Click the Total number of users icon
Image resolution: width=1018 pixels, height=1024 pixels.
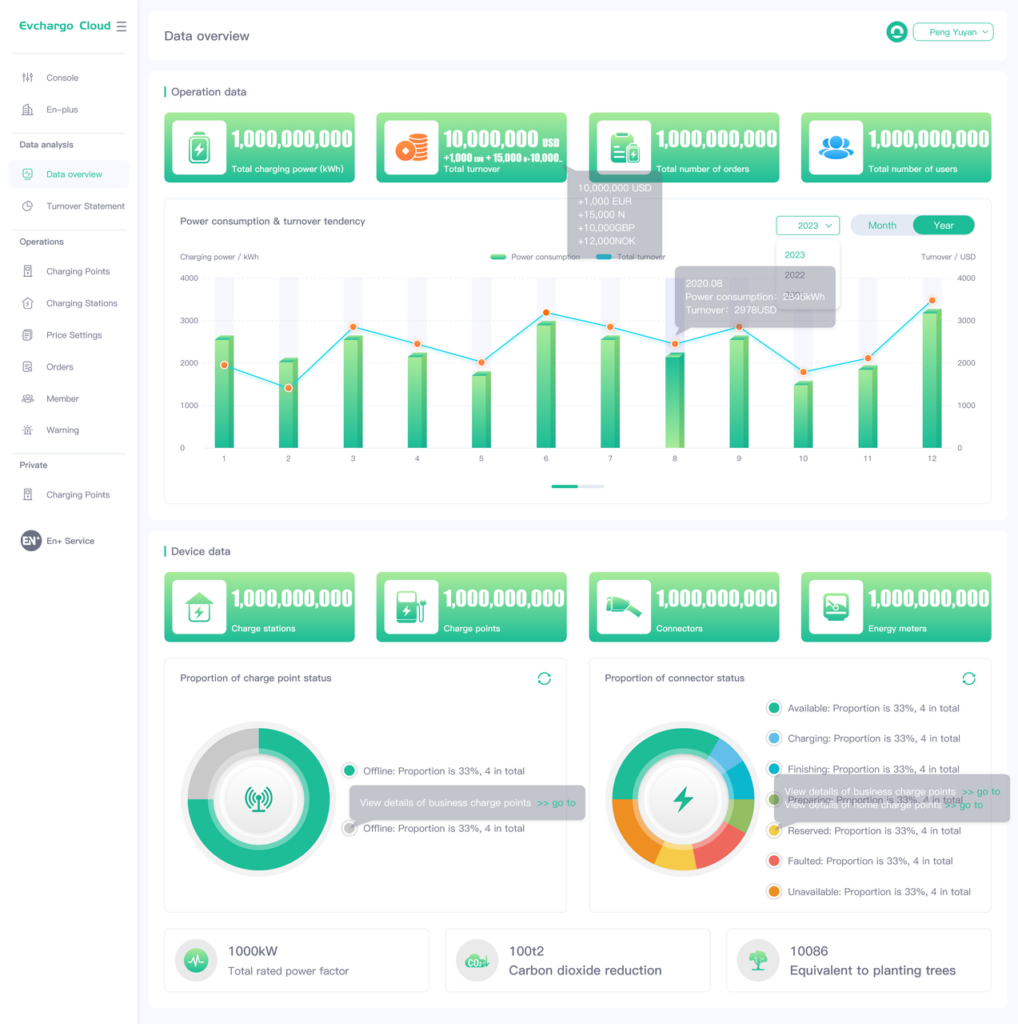836,148
